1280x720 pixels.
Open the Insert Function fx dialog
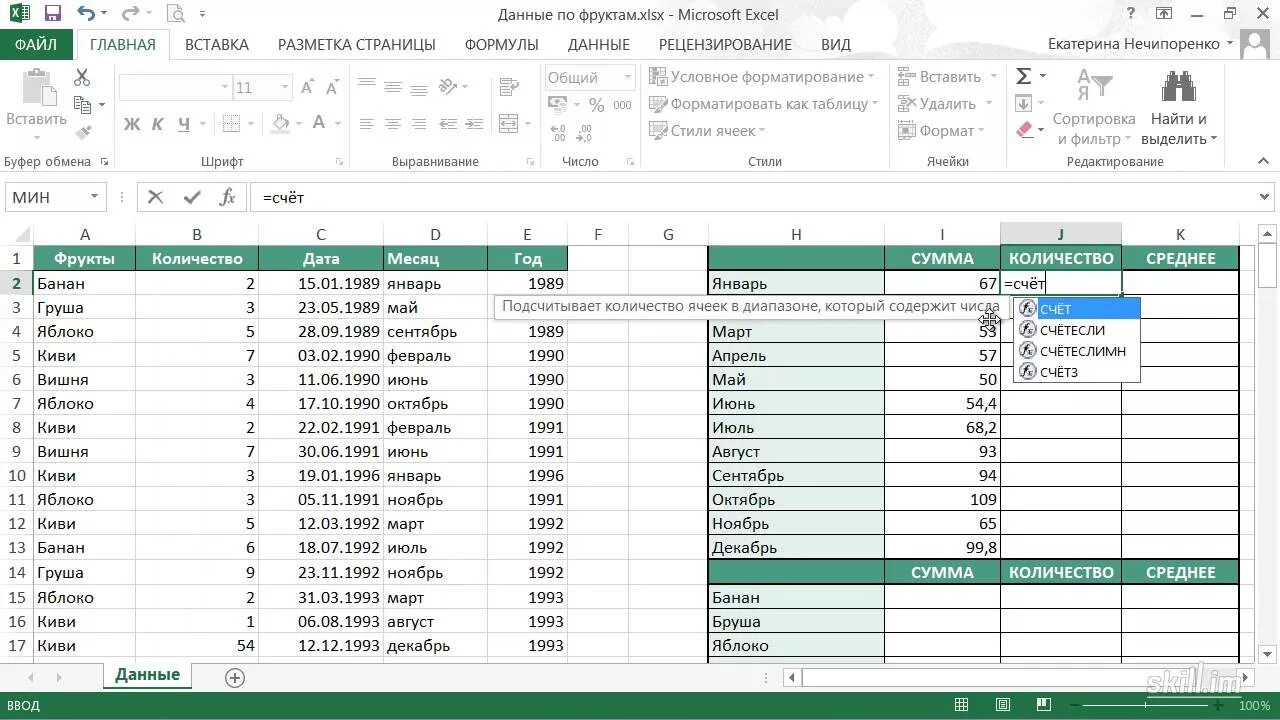pos(227,197)
